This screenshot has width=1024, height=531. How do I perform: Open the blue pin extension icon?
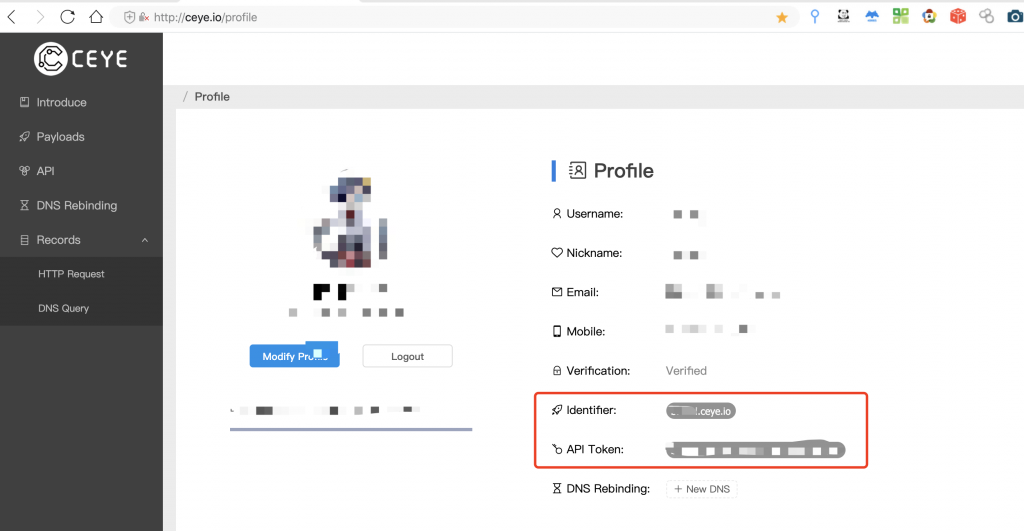point(814,16)
